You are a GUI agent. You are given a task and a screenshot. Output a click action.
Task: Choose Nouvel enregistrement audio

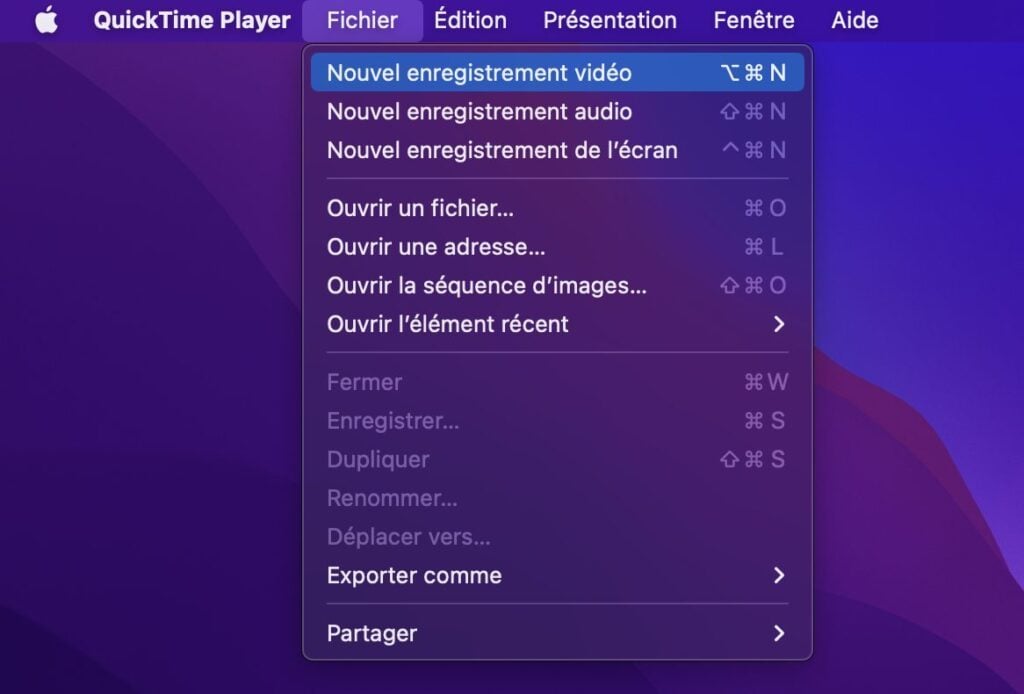(x=557, y=112)
